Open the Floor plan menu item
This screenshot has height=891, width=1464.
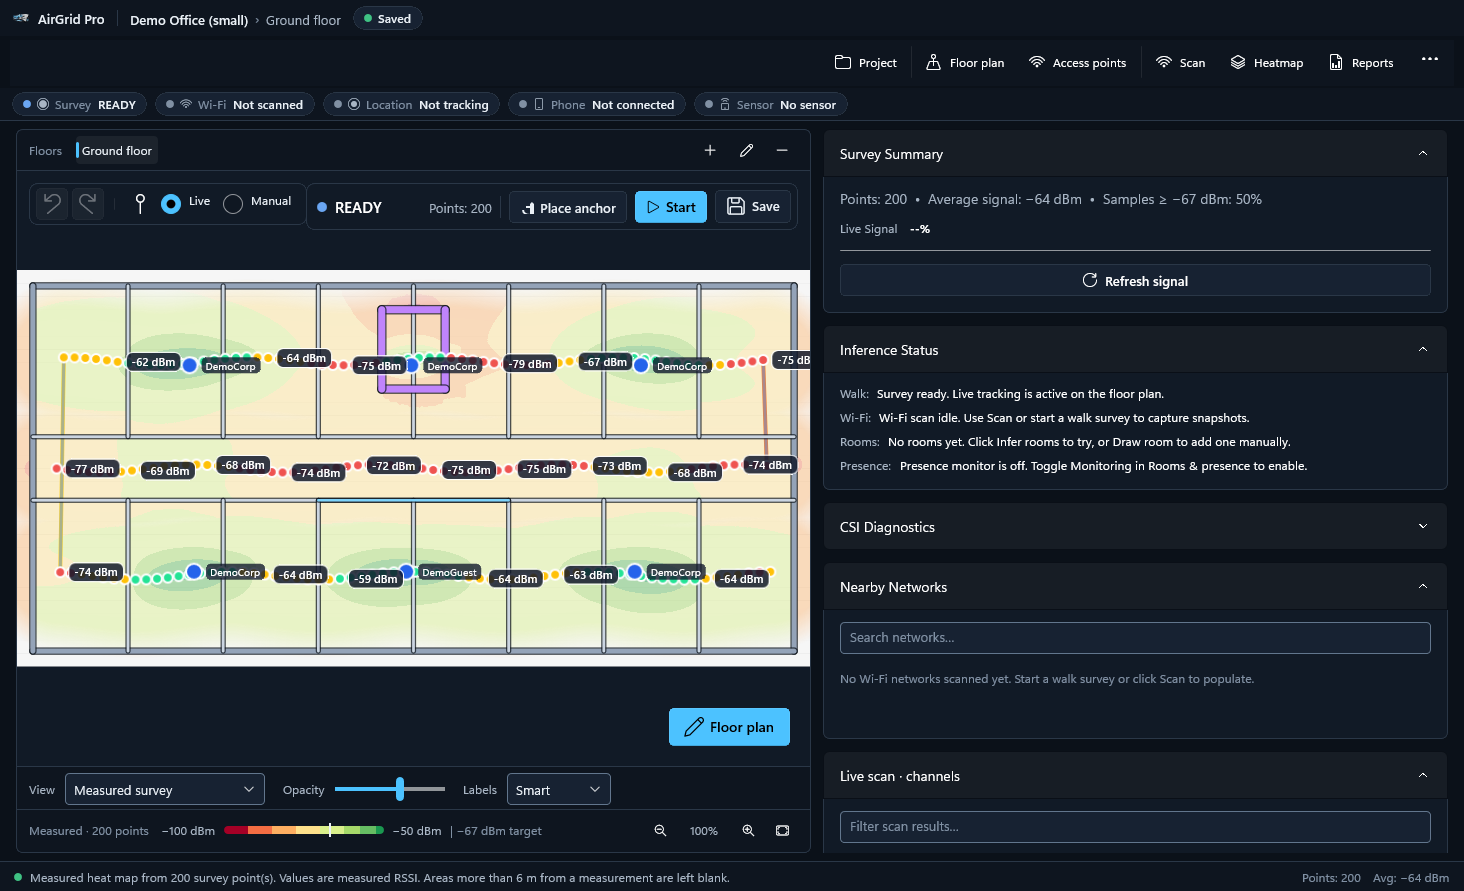[965, 62]
